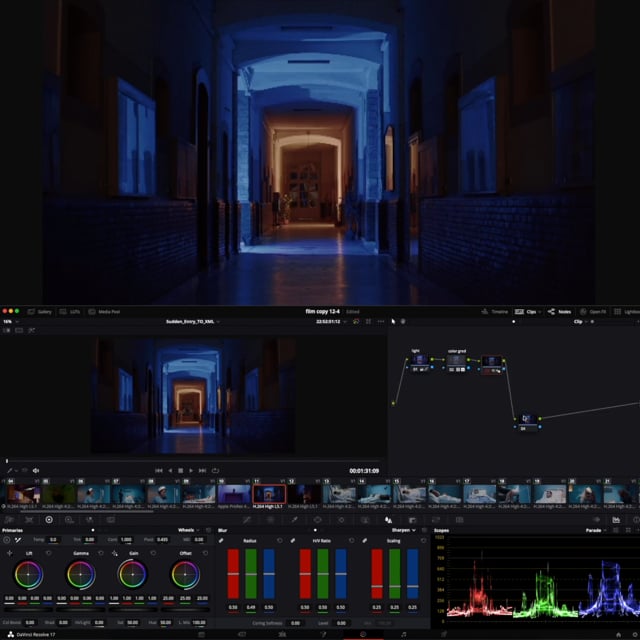Open the viewer timecode dropdown
Image resolution: width=640 pixels, height=640 pixels.
point(331,322)
